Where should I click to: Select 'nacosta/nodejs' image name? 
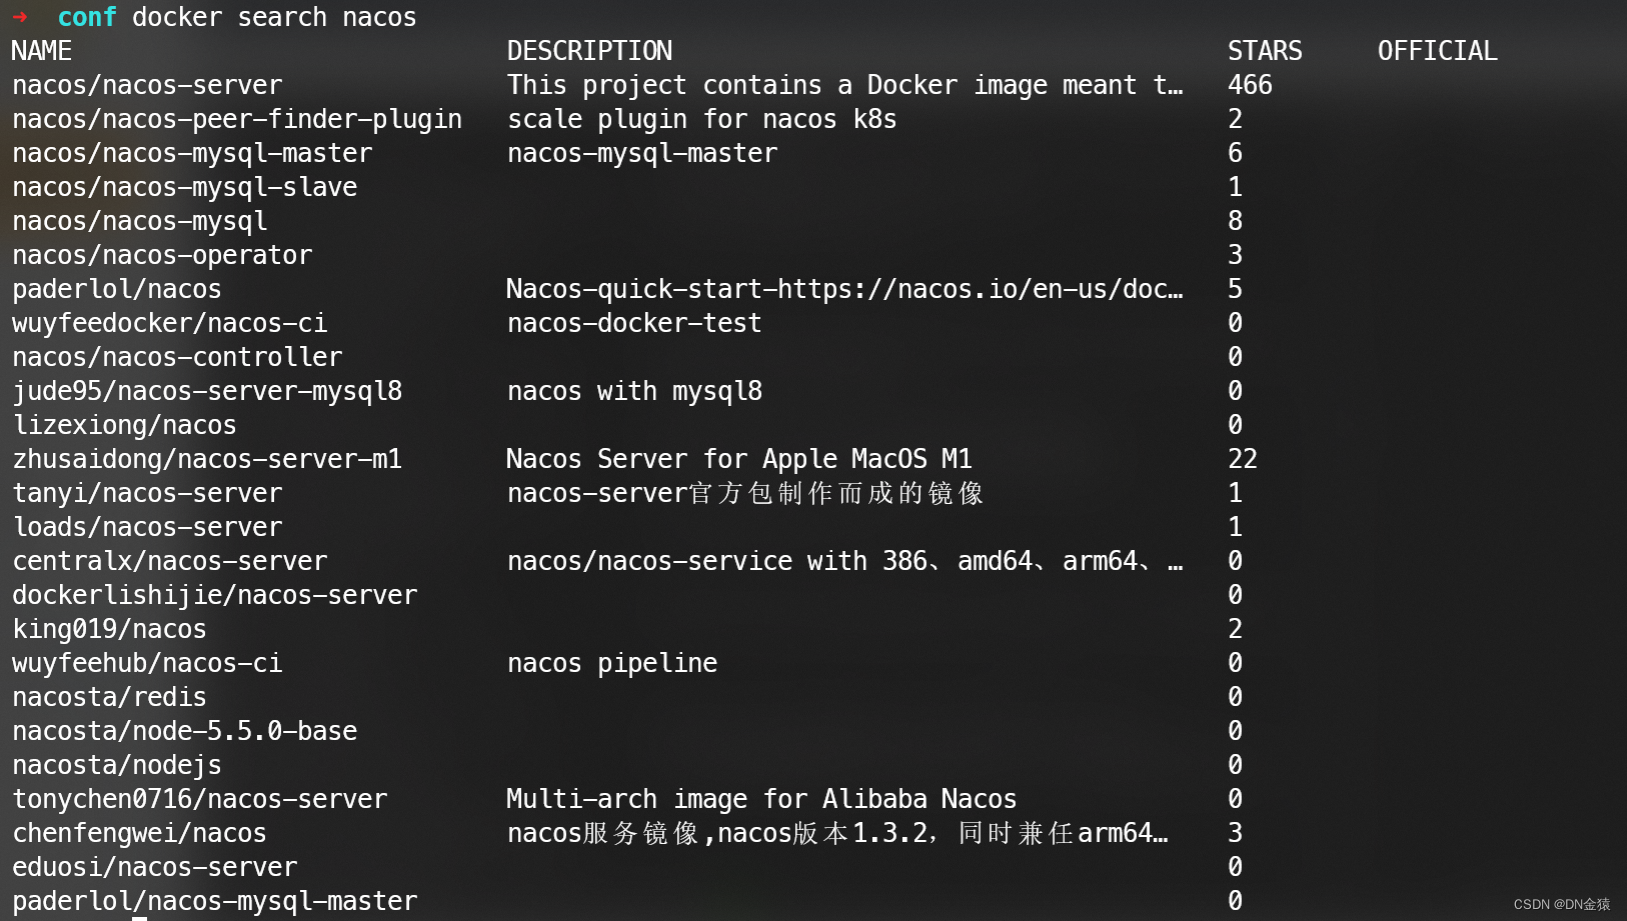117,765
